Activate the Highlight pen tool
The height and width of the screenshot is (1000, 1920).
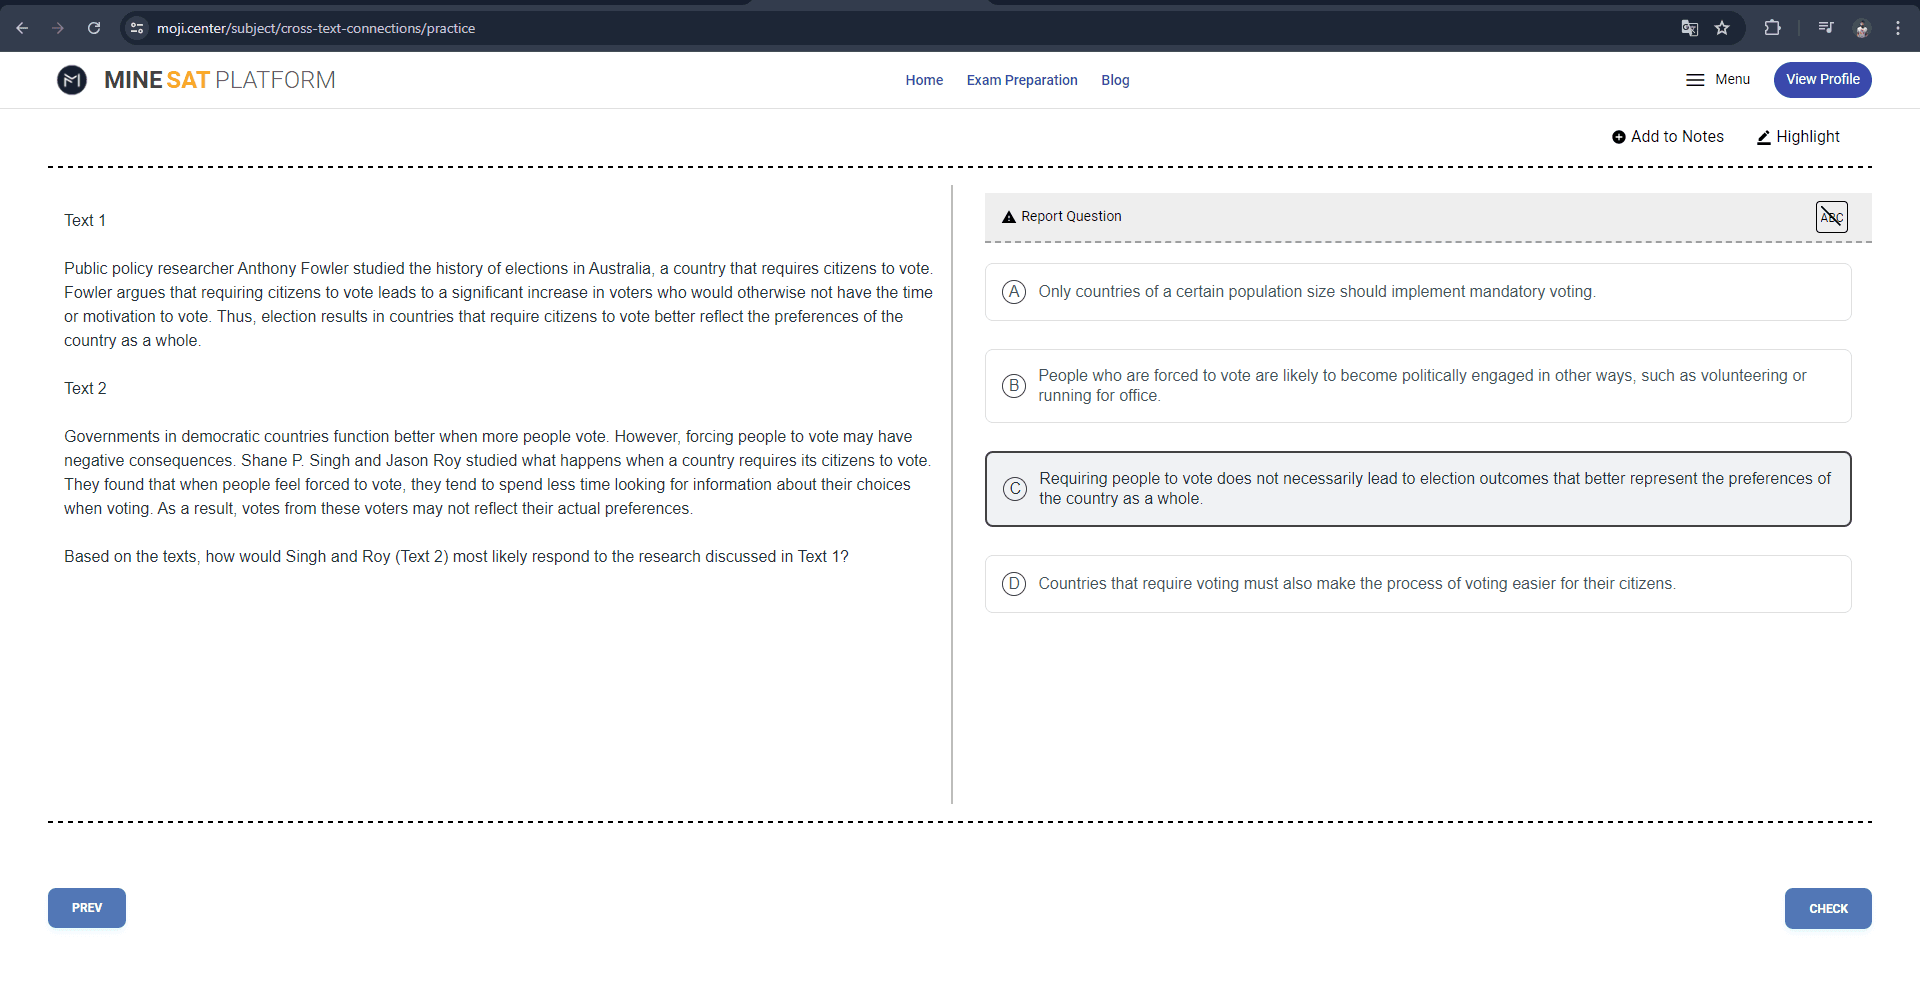tap(1798, 136)
